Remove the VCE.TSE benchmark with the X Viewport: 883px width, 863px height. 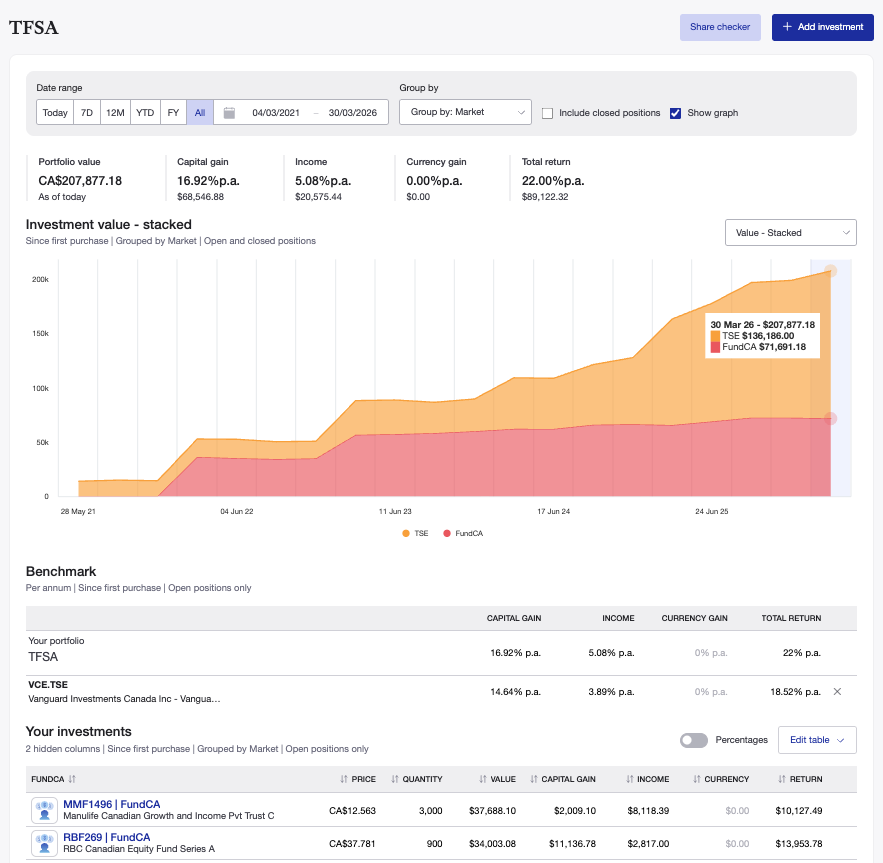837,691
